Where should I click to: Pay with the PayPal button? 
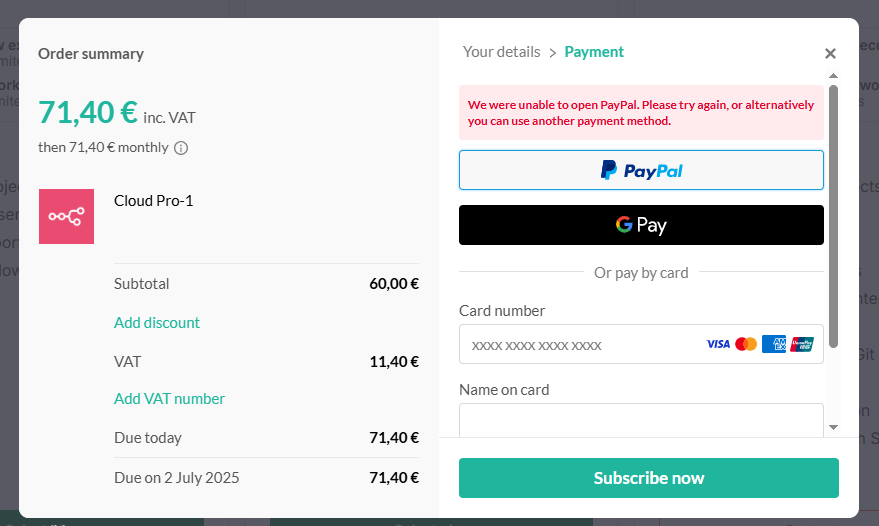[641, 170]
